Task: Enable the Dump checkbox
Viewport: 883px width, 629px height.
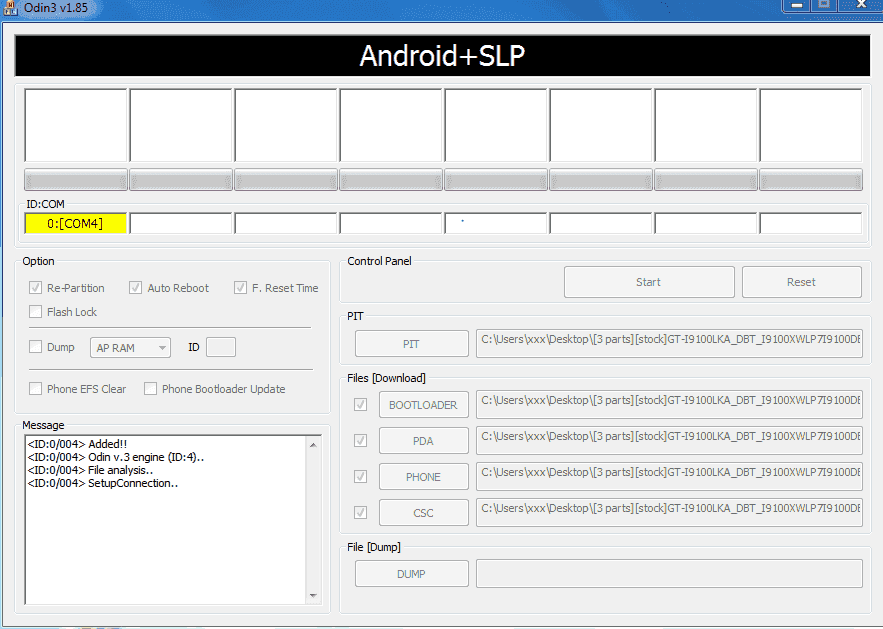Action: click(x=35, y=347)
